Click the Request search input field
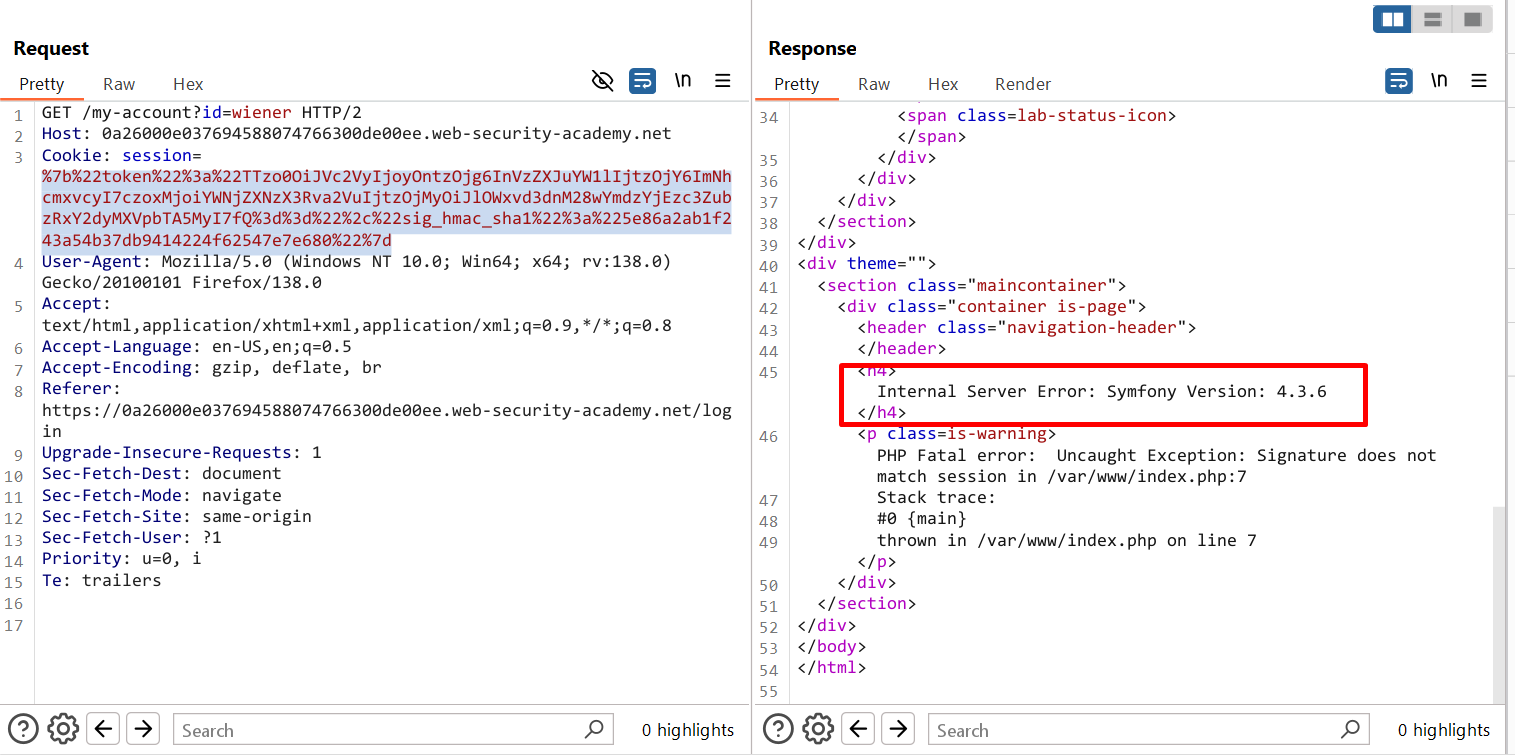The height and width of the screenshot is (755, 1515). pyautogui.click(x=380, y=730)
